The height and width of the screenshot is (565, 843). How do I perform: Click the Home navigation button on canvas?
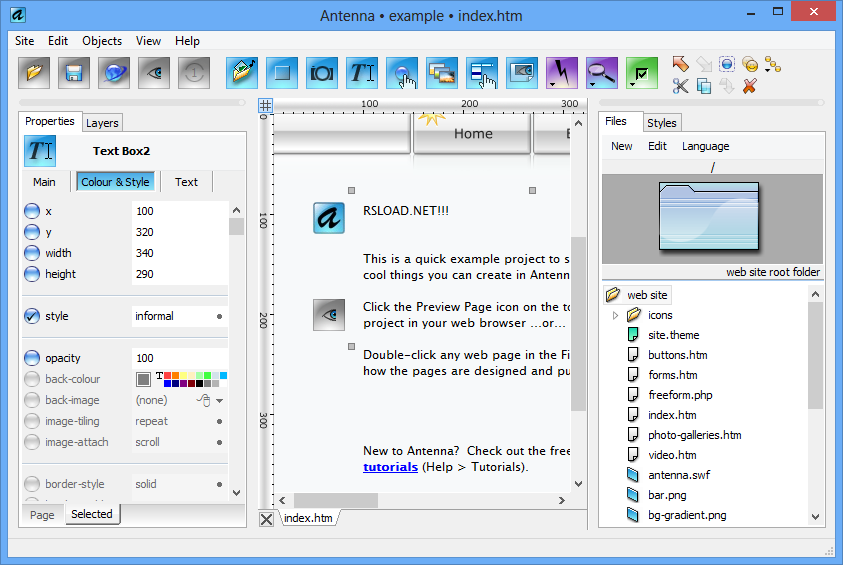click(473, 134)
